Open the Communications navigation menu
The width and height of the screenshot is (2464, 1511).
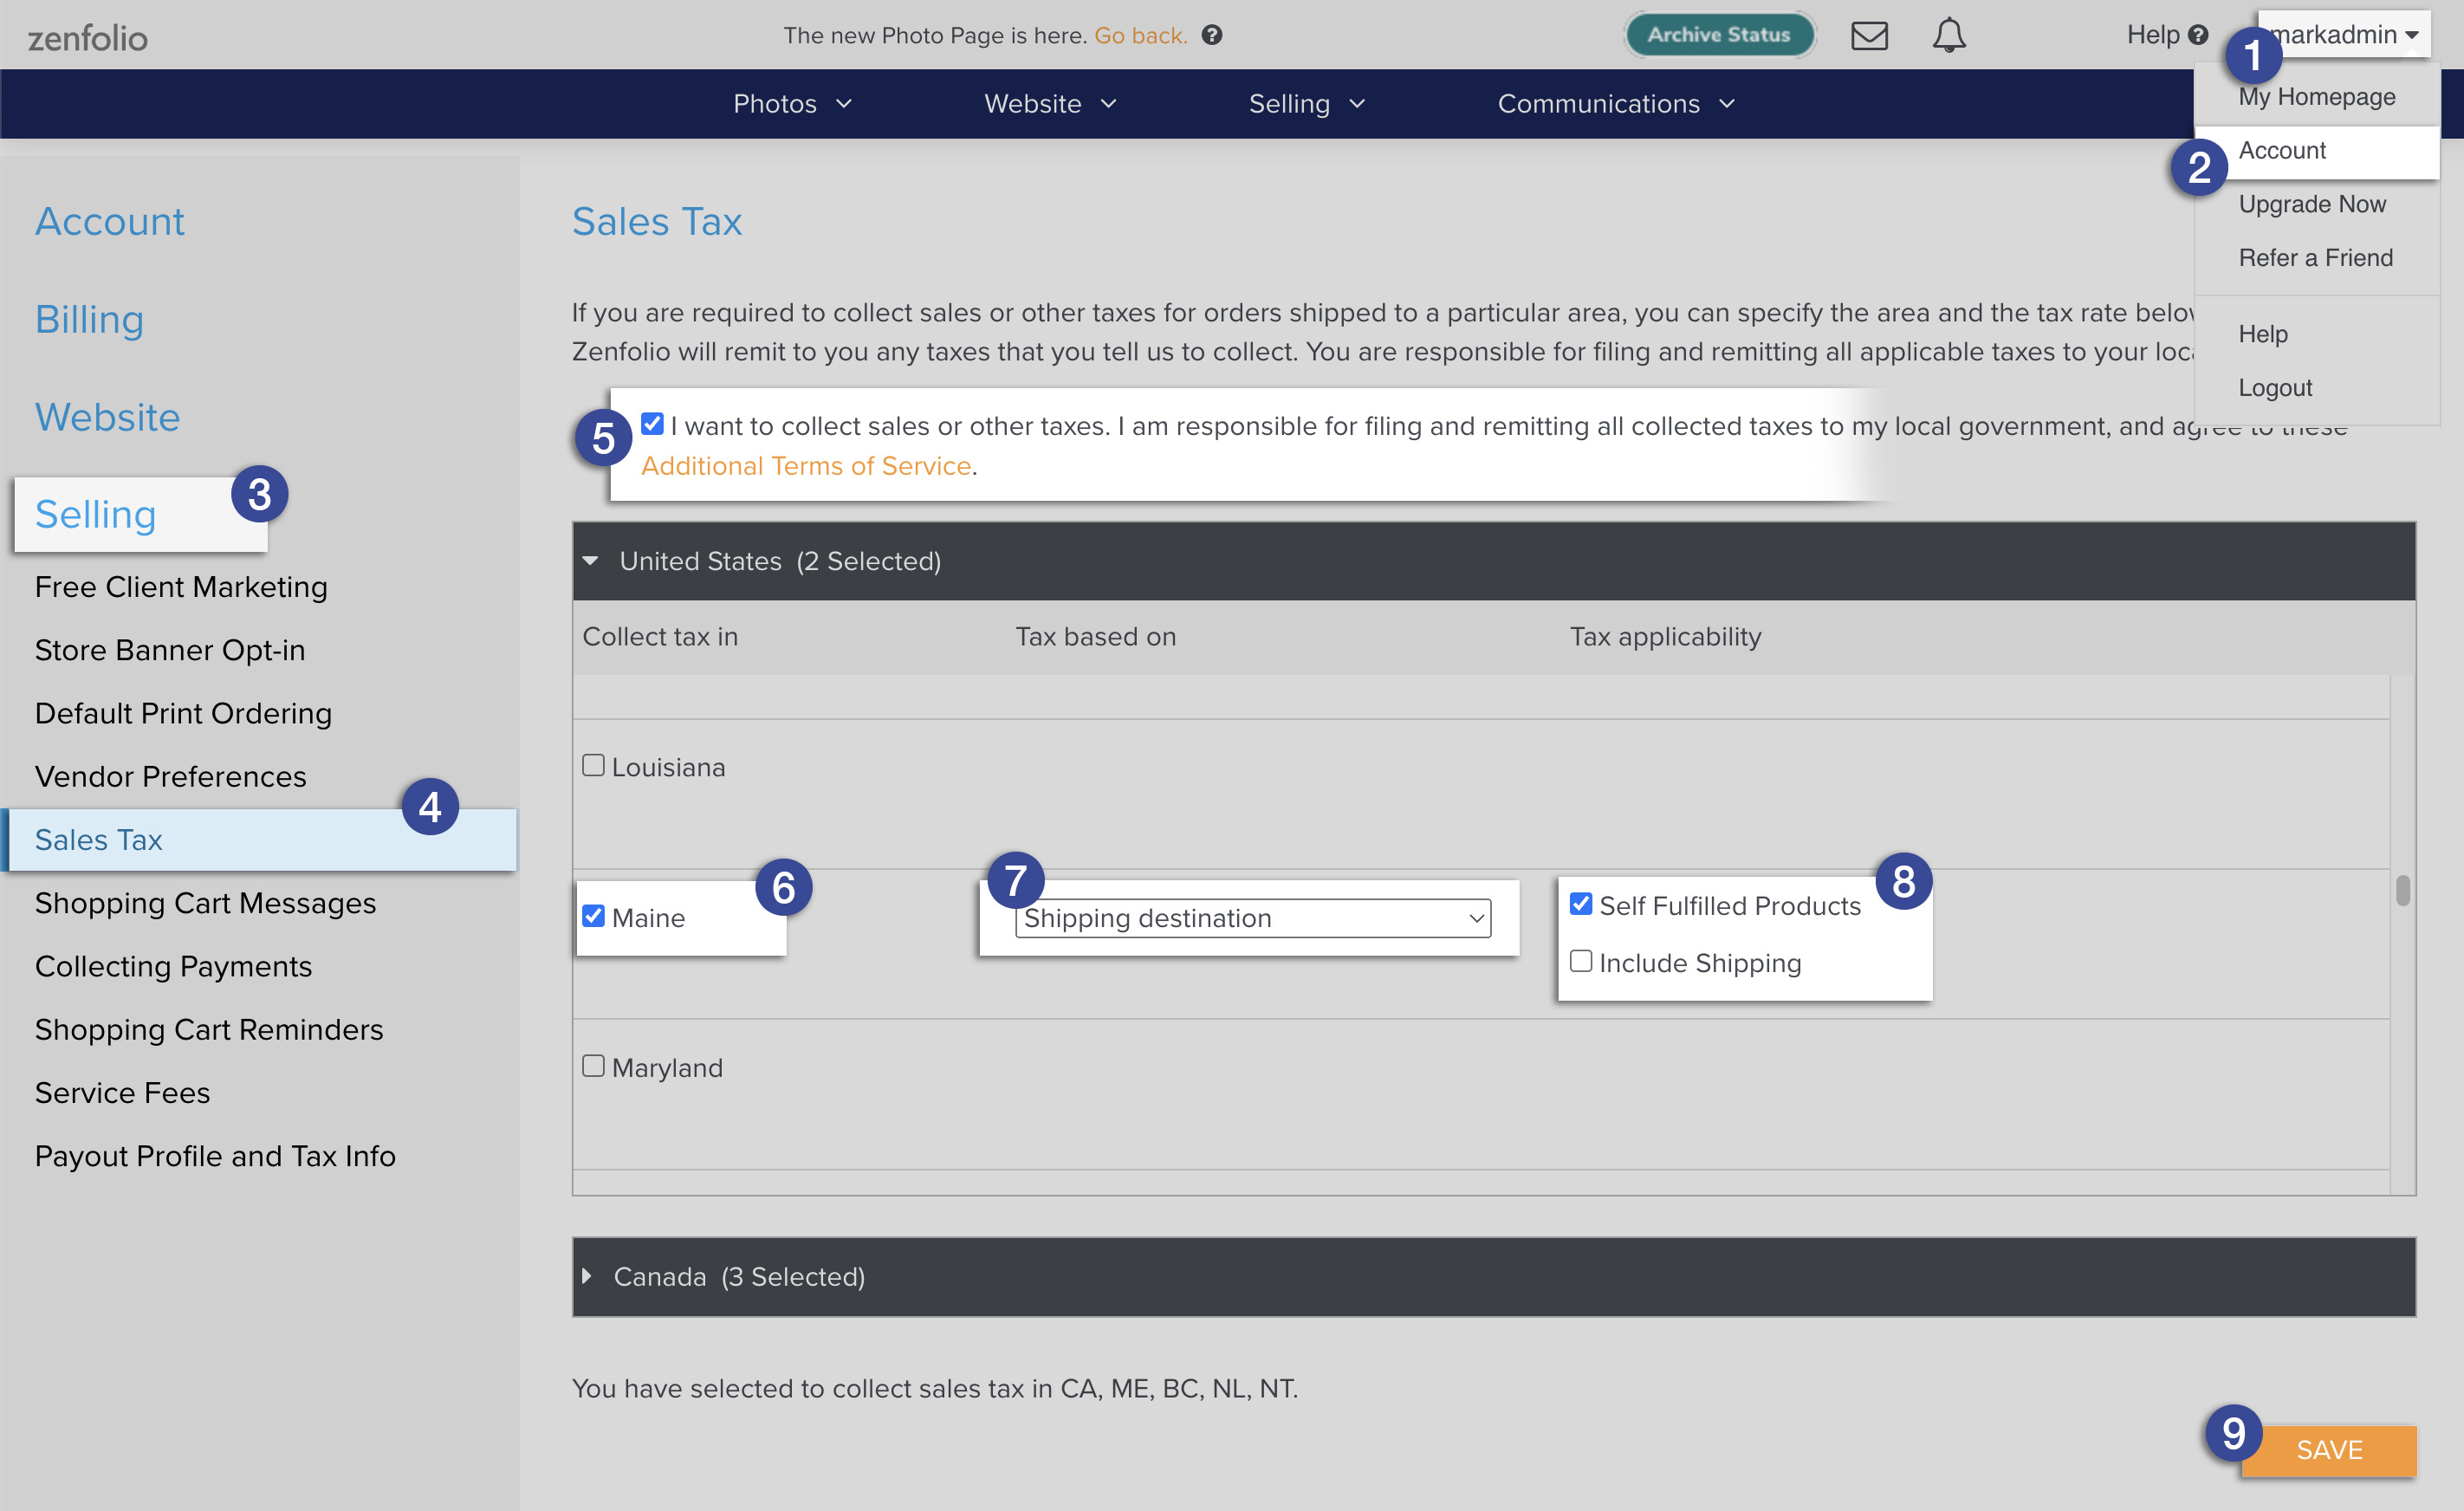pyautogui.click(x=1616, y=104)
